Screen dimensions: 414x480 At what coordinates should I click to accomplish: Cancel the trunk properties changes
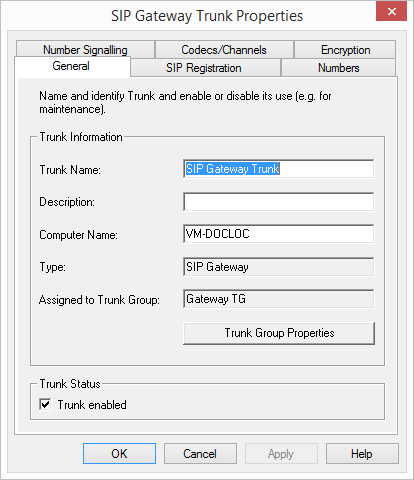200,454
